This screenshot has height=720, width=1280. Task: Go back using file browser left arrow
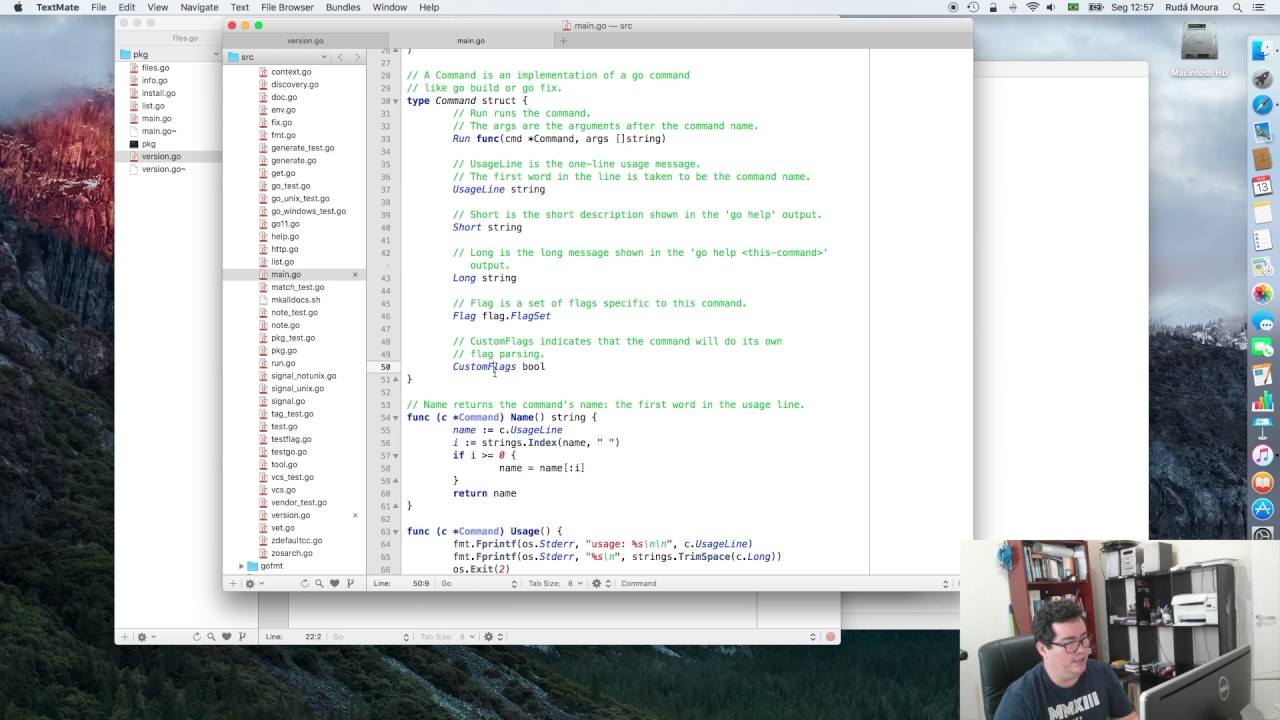[340, 57]
